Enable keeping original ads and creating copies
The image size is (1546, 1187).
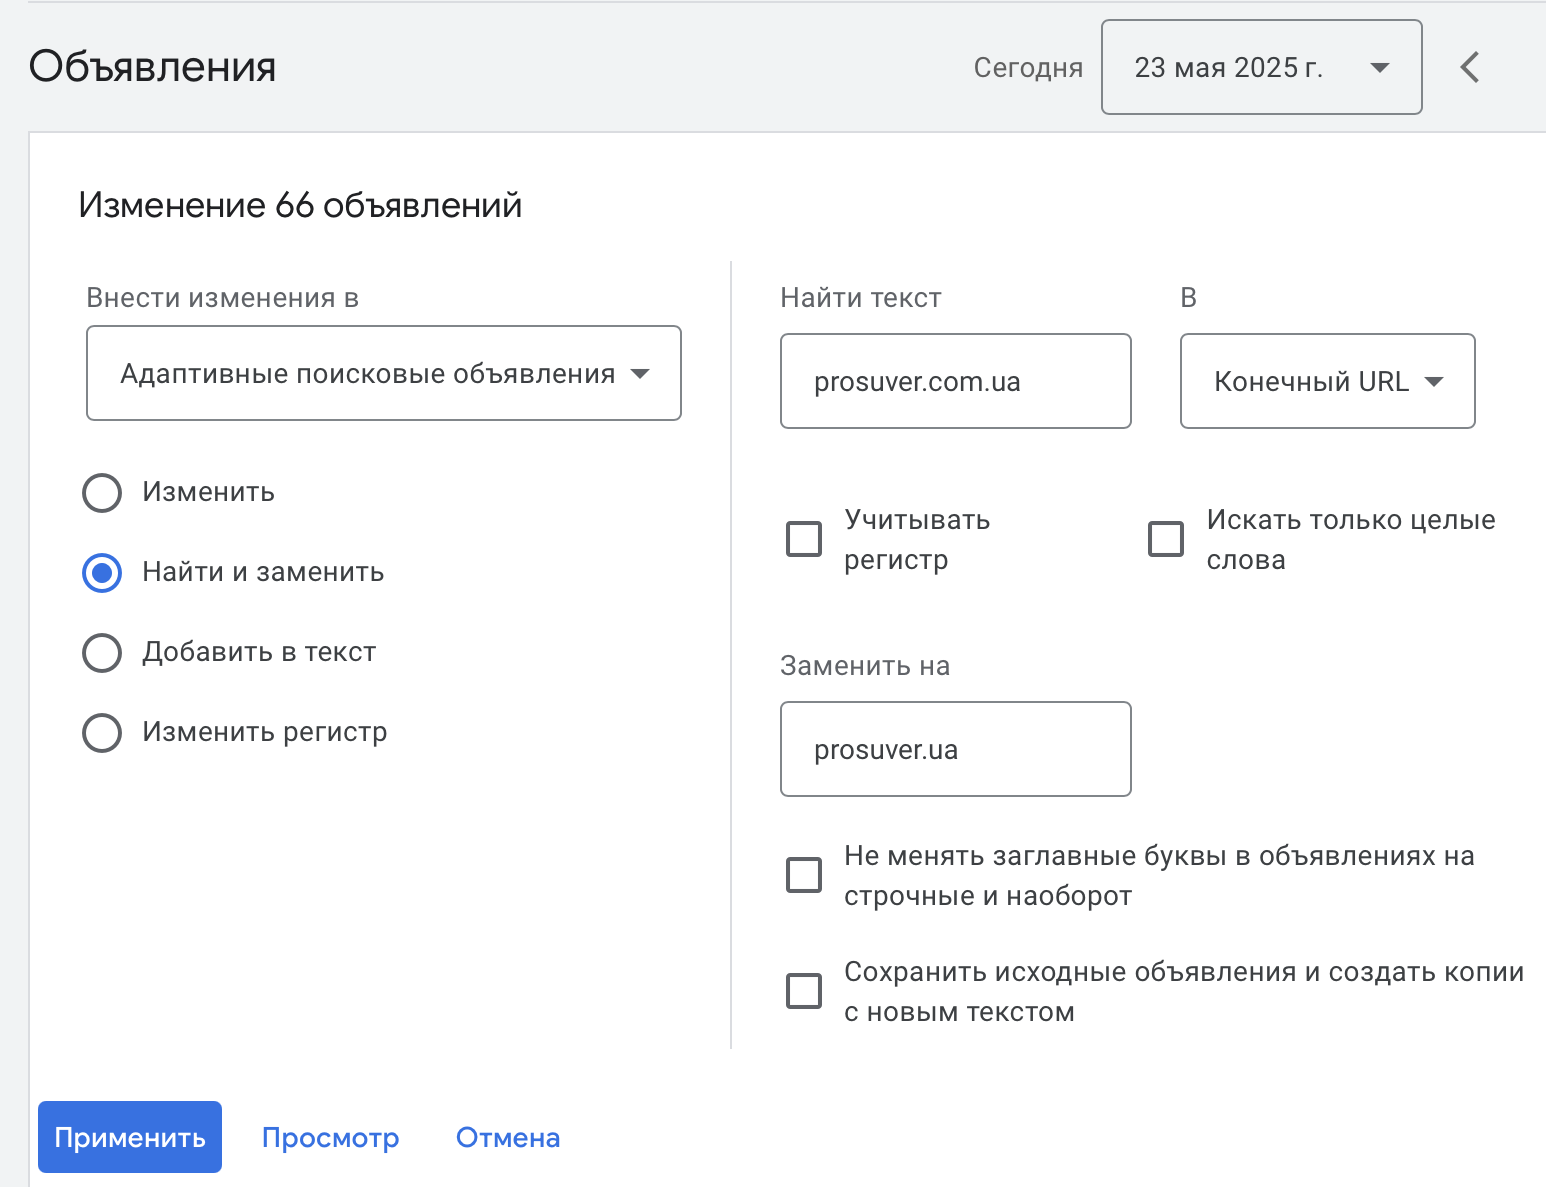tap(803, 991)
